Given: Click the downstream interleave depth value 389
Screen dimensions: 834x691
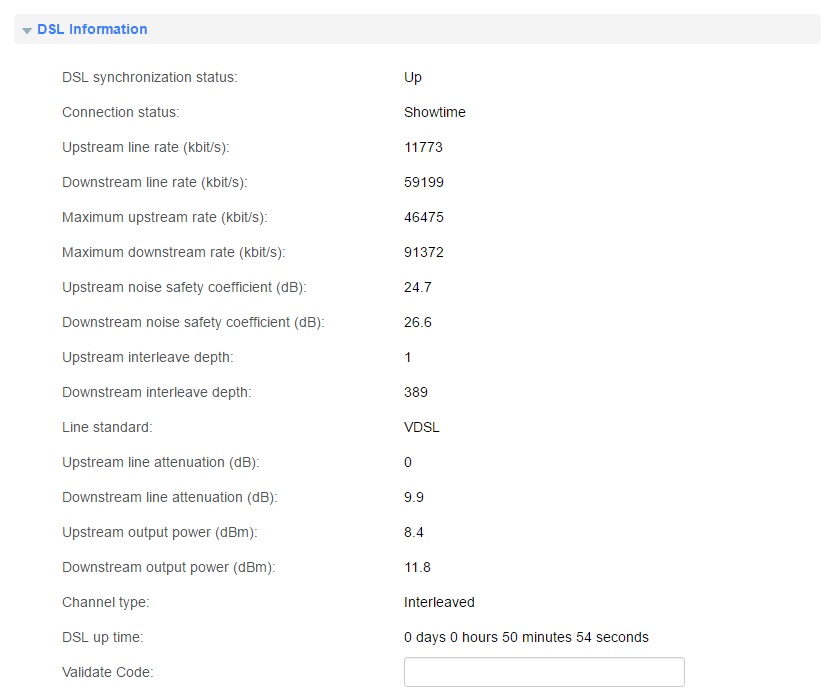Looking at the screenshot, I should 416,393.
